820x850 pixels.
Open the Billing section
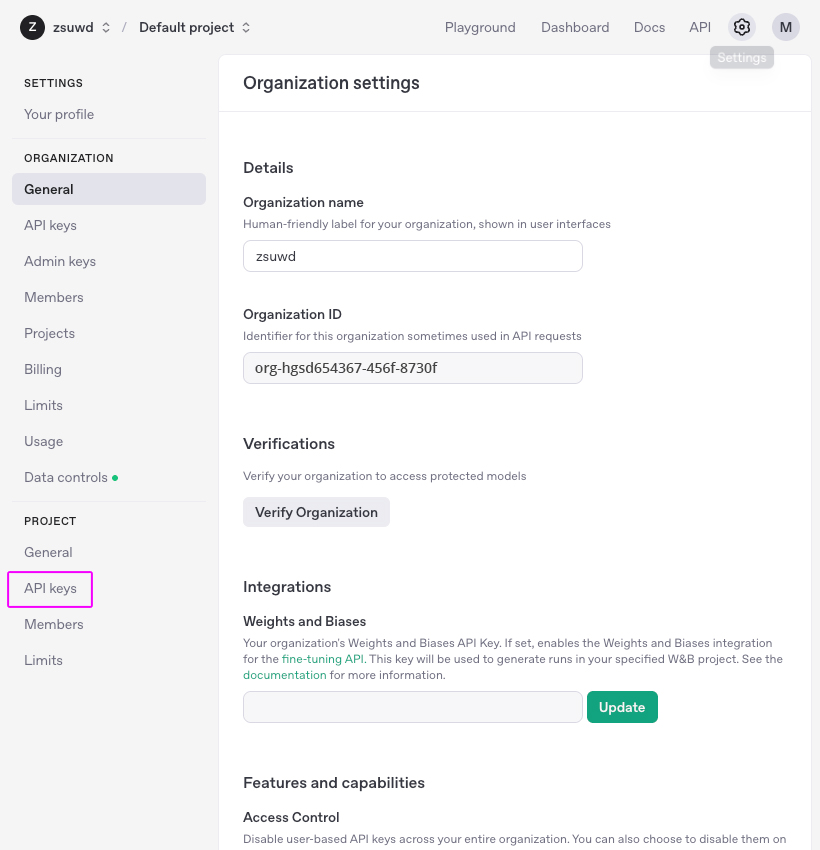(x=43, y=369)
